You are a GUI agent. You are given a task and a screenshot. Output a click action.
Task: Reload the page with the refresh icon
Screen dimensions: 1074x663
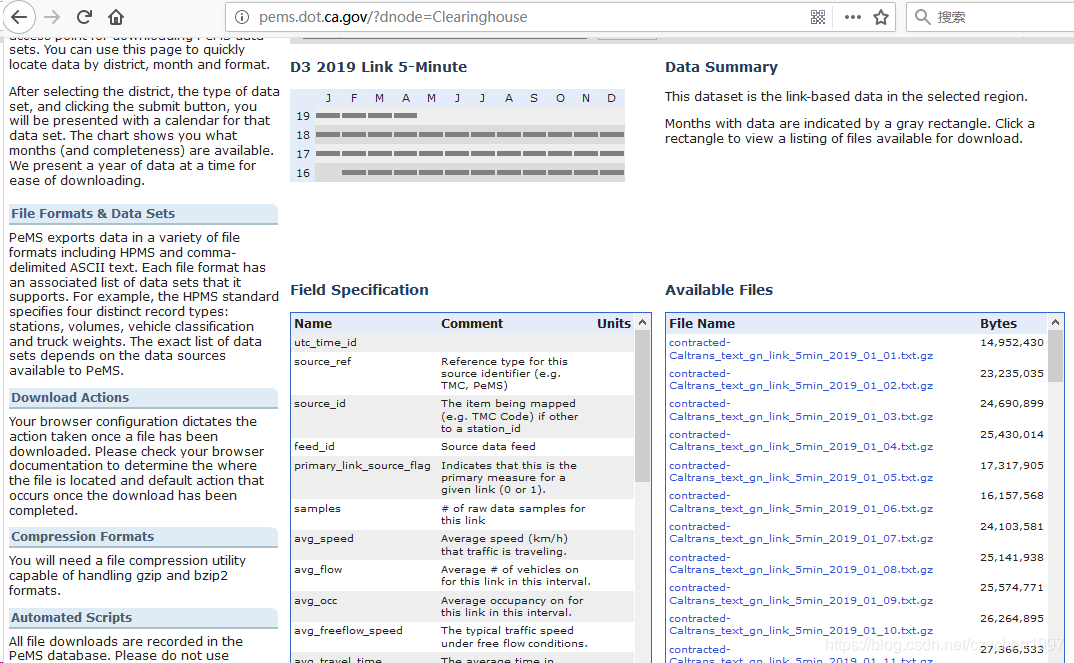click(x=84, y=17)
